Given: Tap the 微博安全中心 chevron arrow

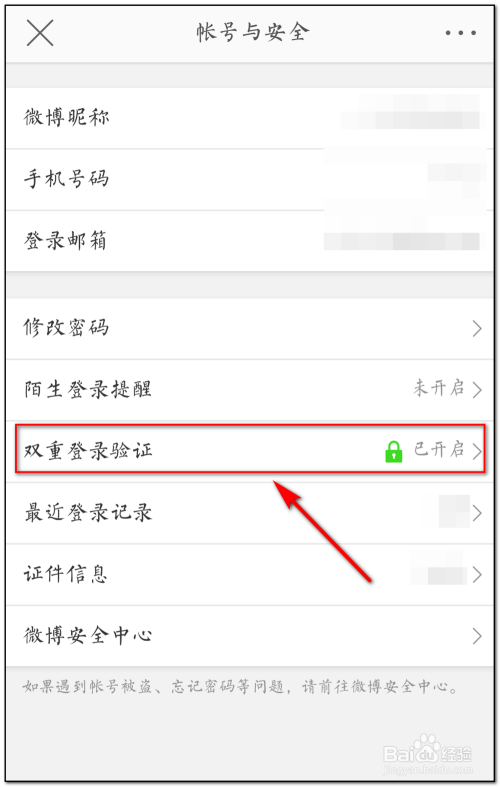Looking at the screenshot, I should click(476, 636).
